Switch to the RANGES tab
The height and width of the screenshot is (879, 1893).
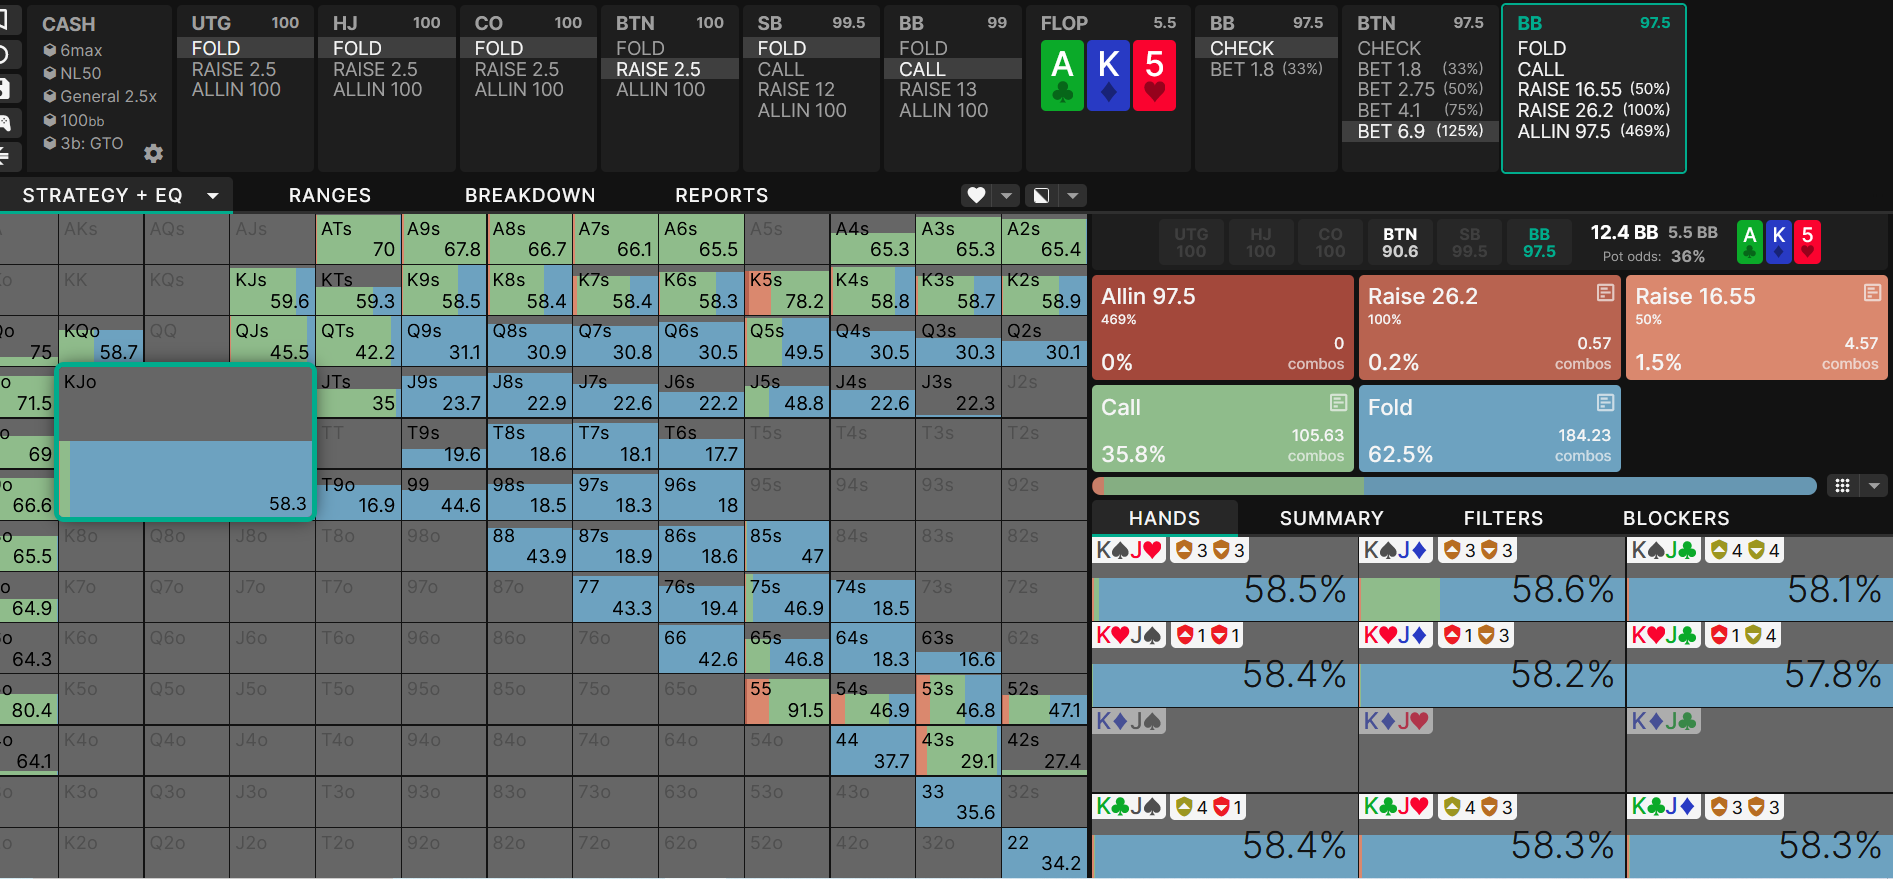[330, 196]
